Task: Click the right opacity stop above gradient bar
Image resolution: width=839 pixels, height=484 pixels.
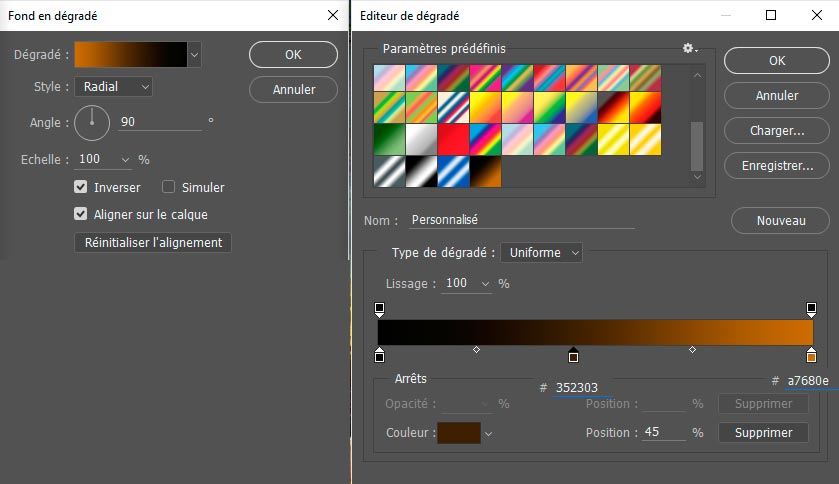Action: tap(811, 309)
